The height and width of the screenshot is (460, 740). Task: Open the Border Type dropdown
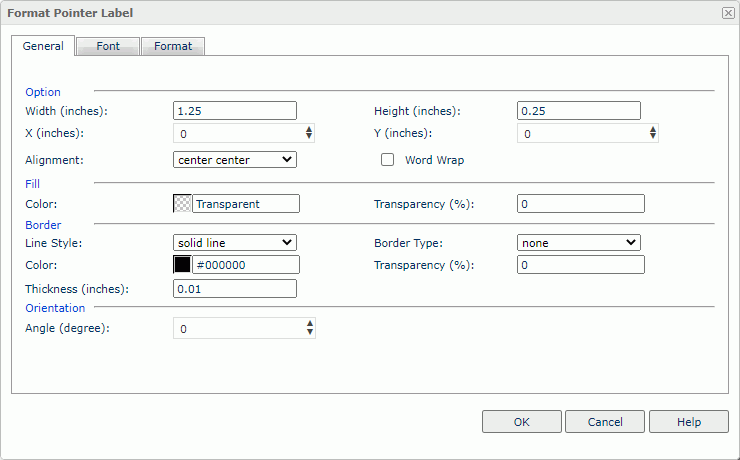(x=579, y=243)
